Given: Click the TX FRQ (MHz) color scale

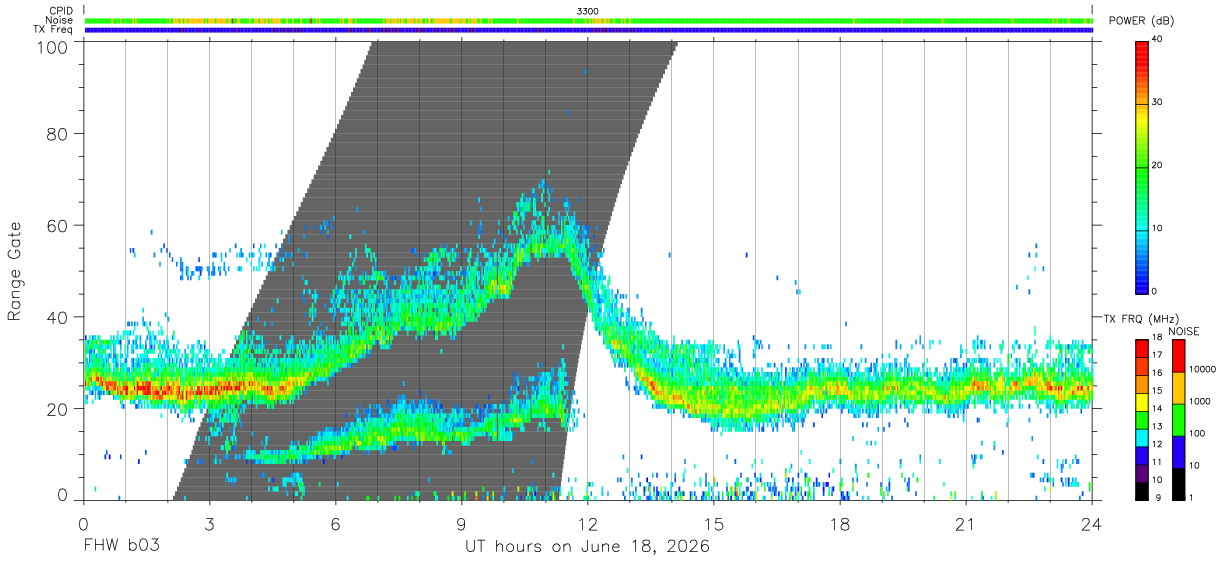Looking at the screenshot, I should point(1141,419).
